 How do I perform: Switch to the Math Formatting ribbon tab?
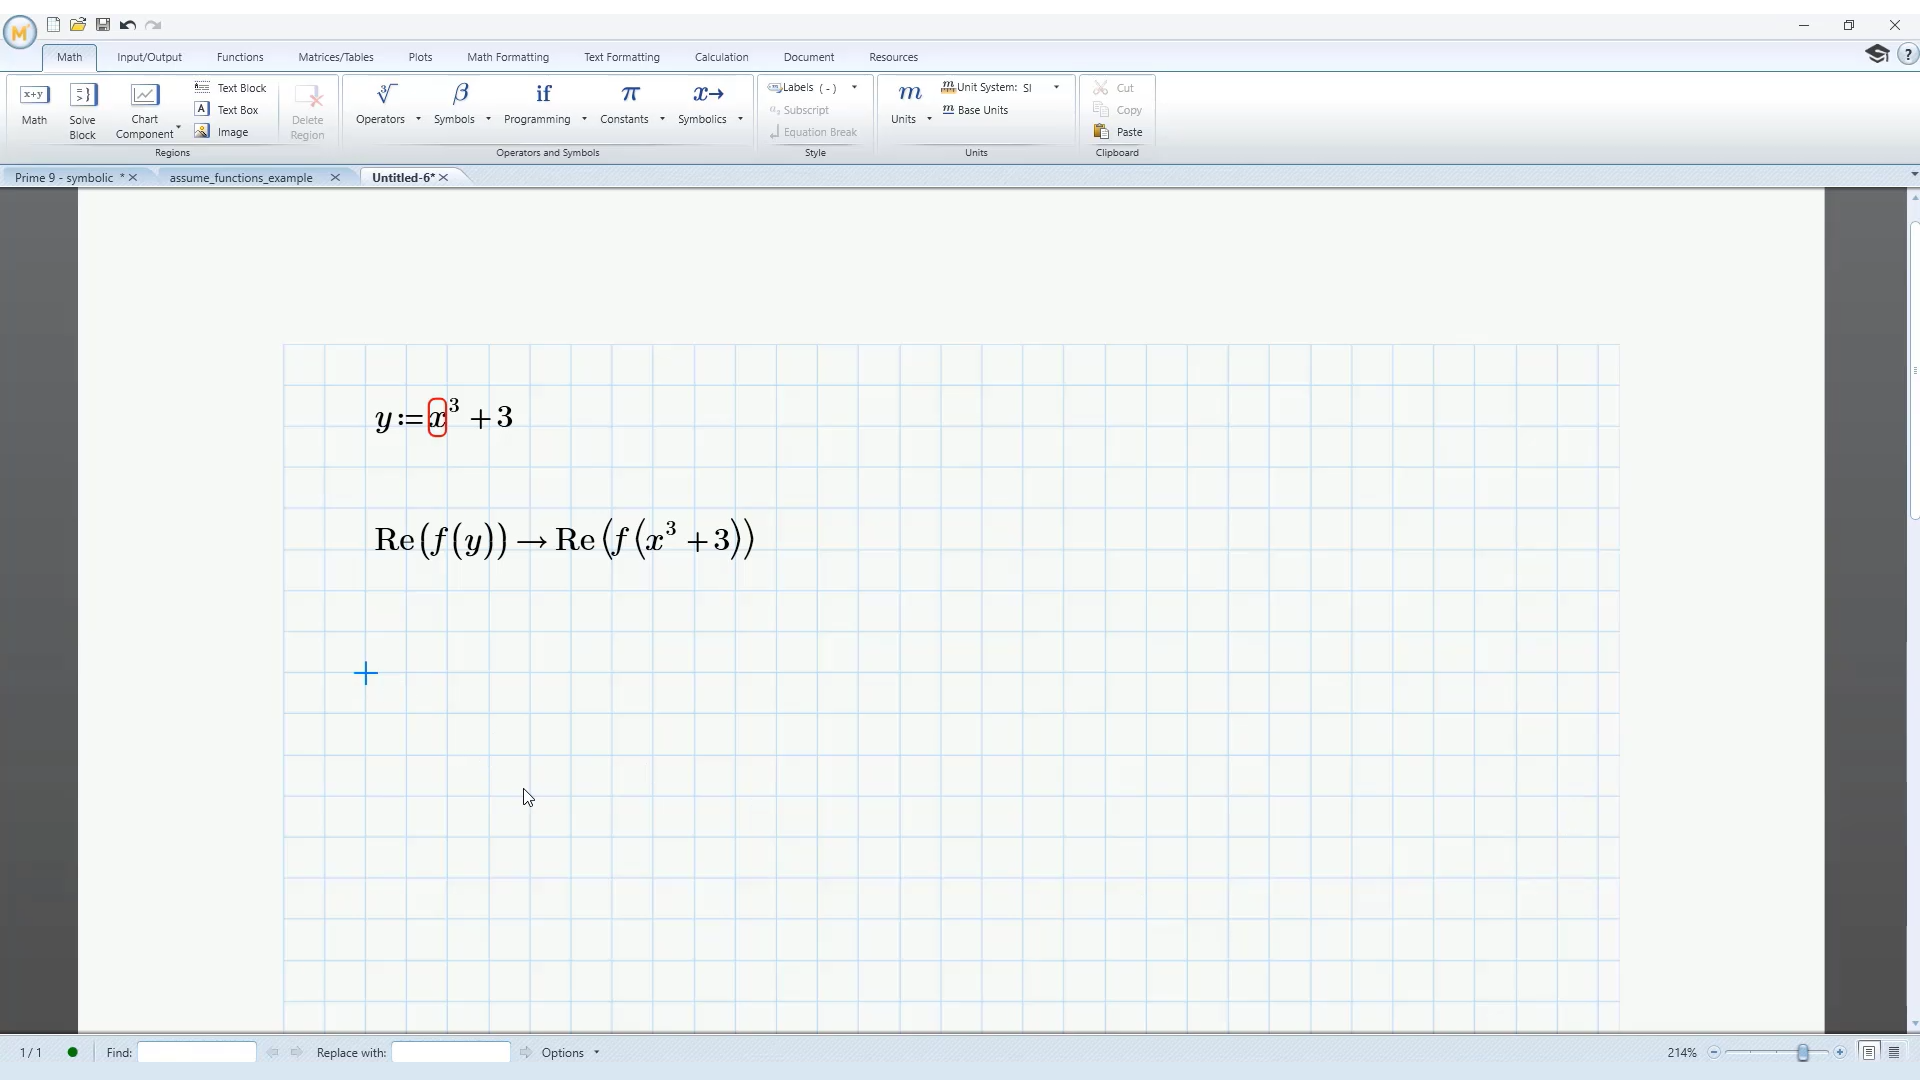pos(508,57)
